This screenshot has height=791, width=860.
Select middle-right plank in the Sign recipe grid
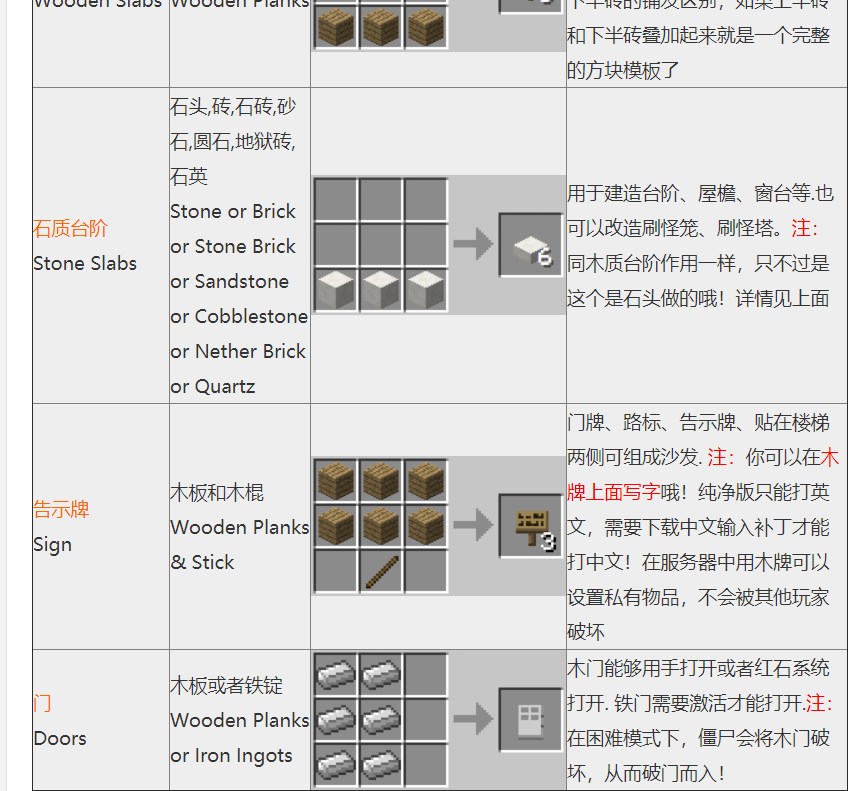(426, 526)
